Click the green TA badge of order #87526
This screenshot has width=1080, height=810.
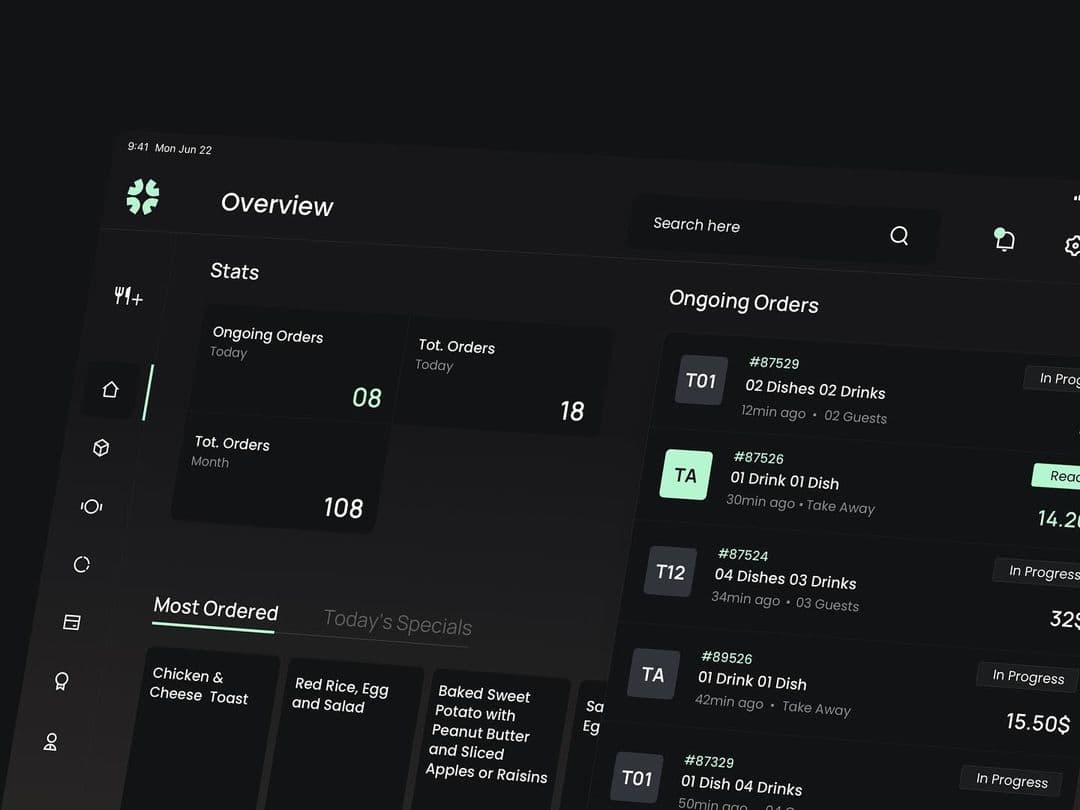click(686, 475)
